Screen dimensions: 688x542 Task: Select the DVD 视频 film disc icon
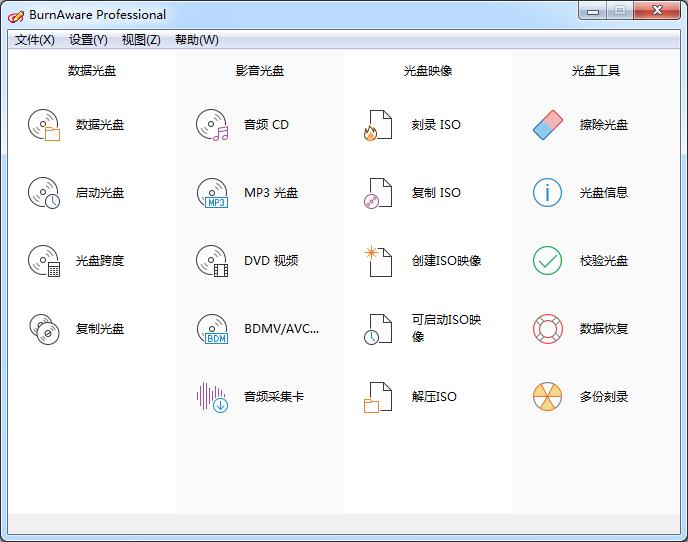(212, 261)
